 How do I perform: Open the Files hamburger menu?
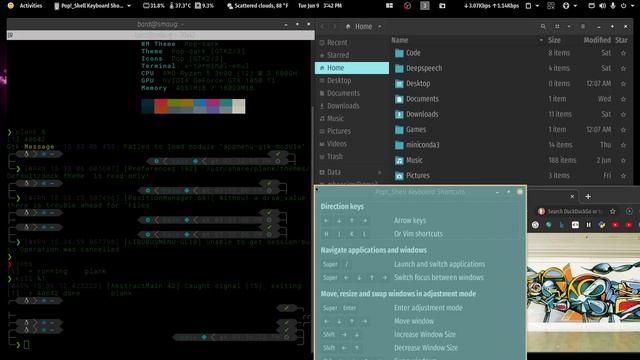coord(583,27)
